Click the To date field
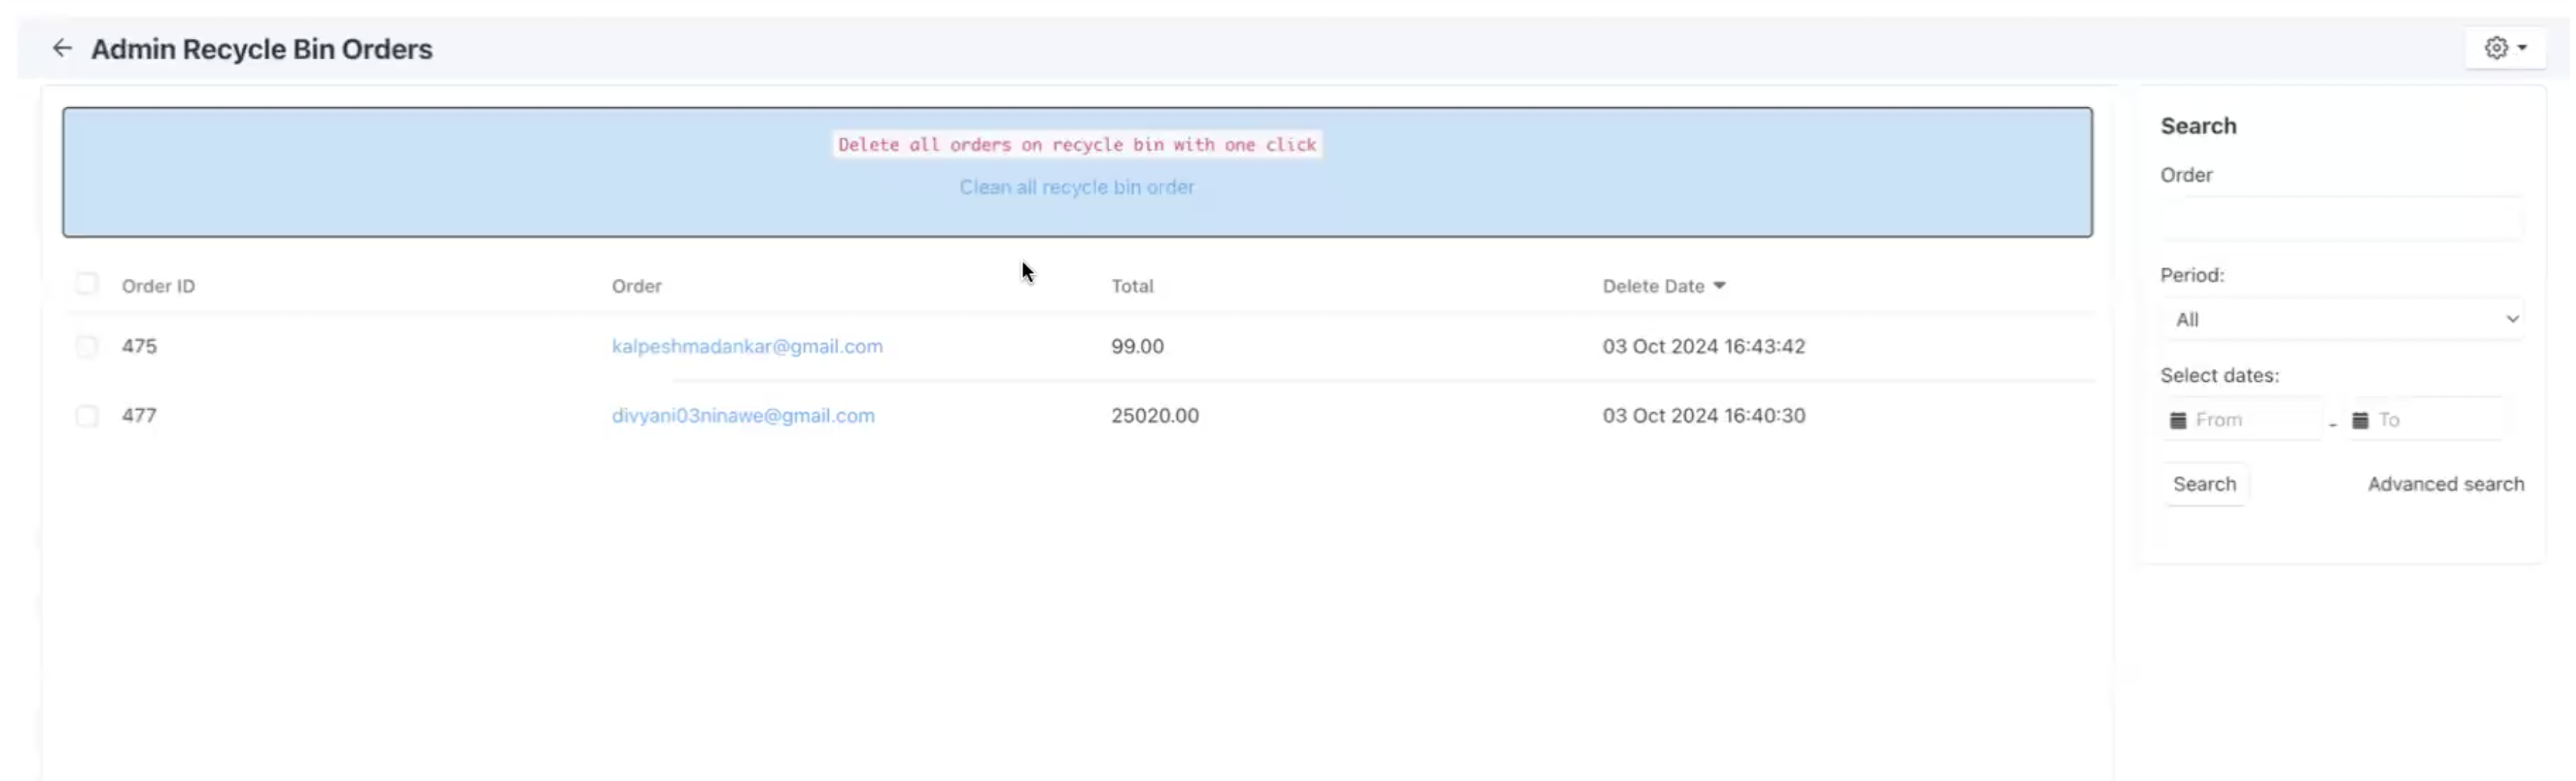Viewport: 2576px width, 781px height. 2424,420
